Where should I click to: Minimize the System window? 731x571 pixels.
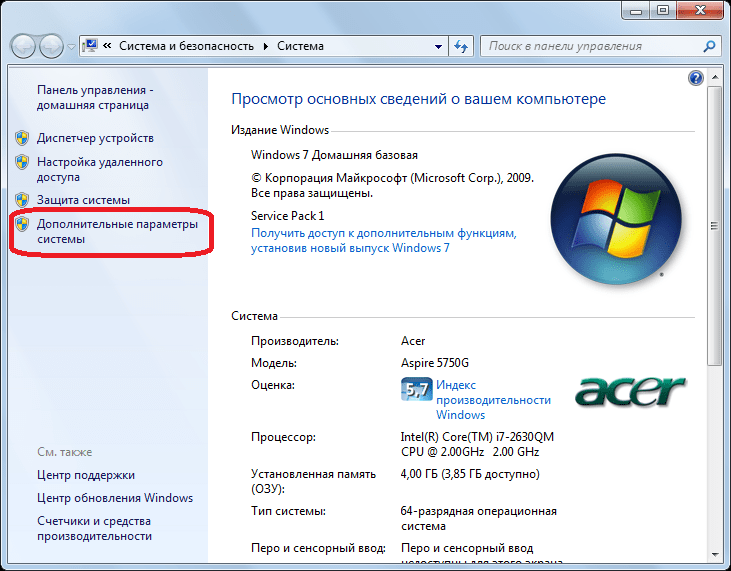pyautogui.click(x=635, y=10)
